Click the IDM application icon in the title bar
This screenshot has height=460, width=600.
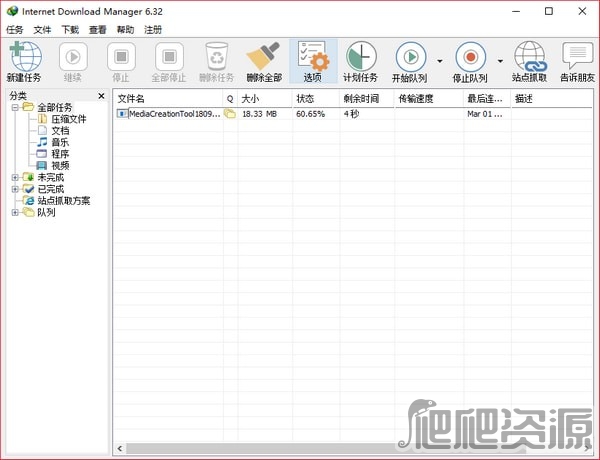point(12,11)
